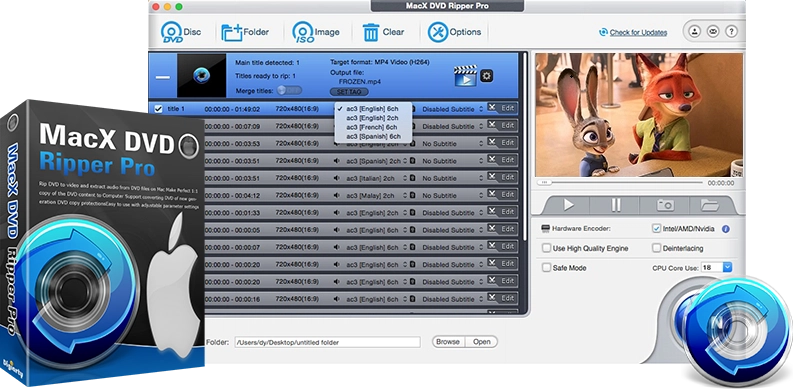Load a DVD with the Disc button
Screen dimensions: 793x389
(181, 32)
